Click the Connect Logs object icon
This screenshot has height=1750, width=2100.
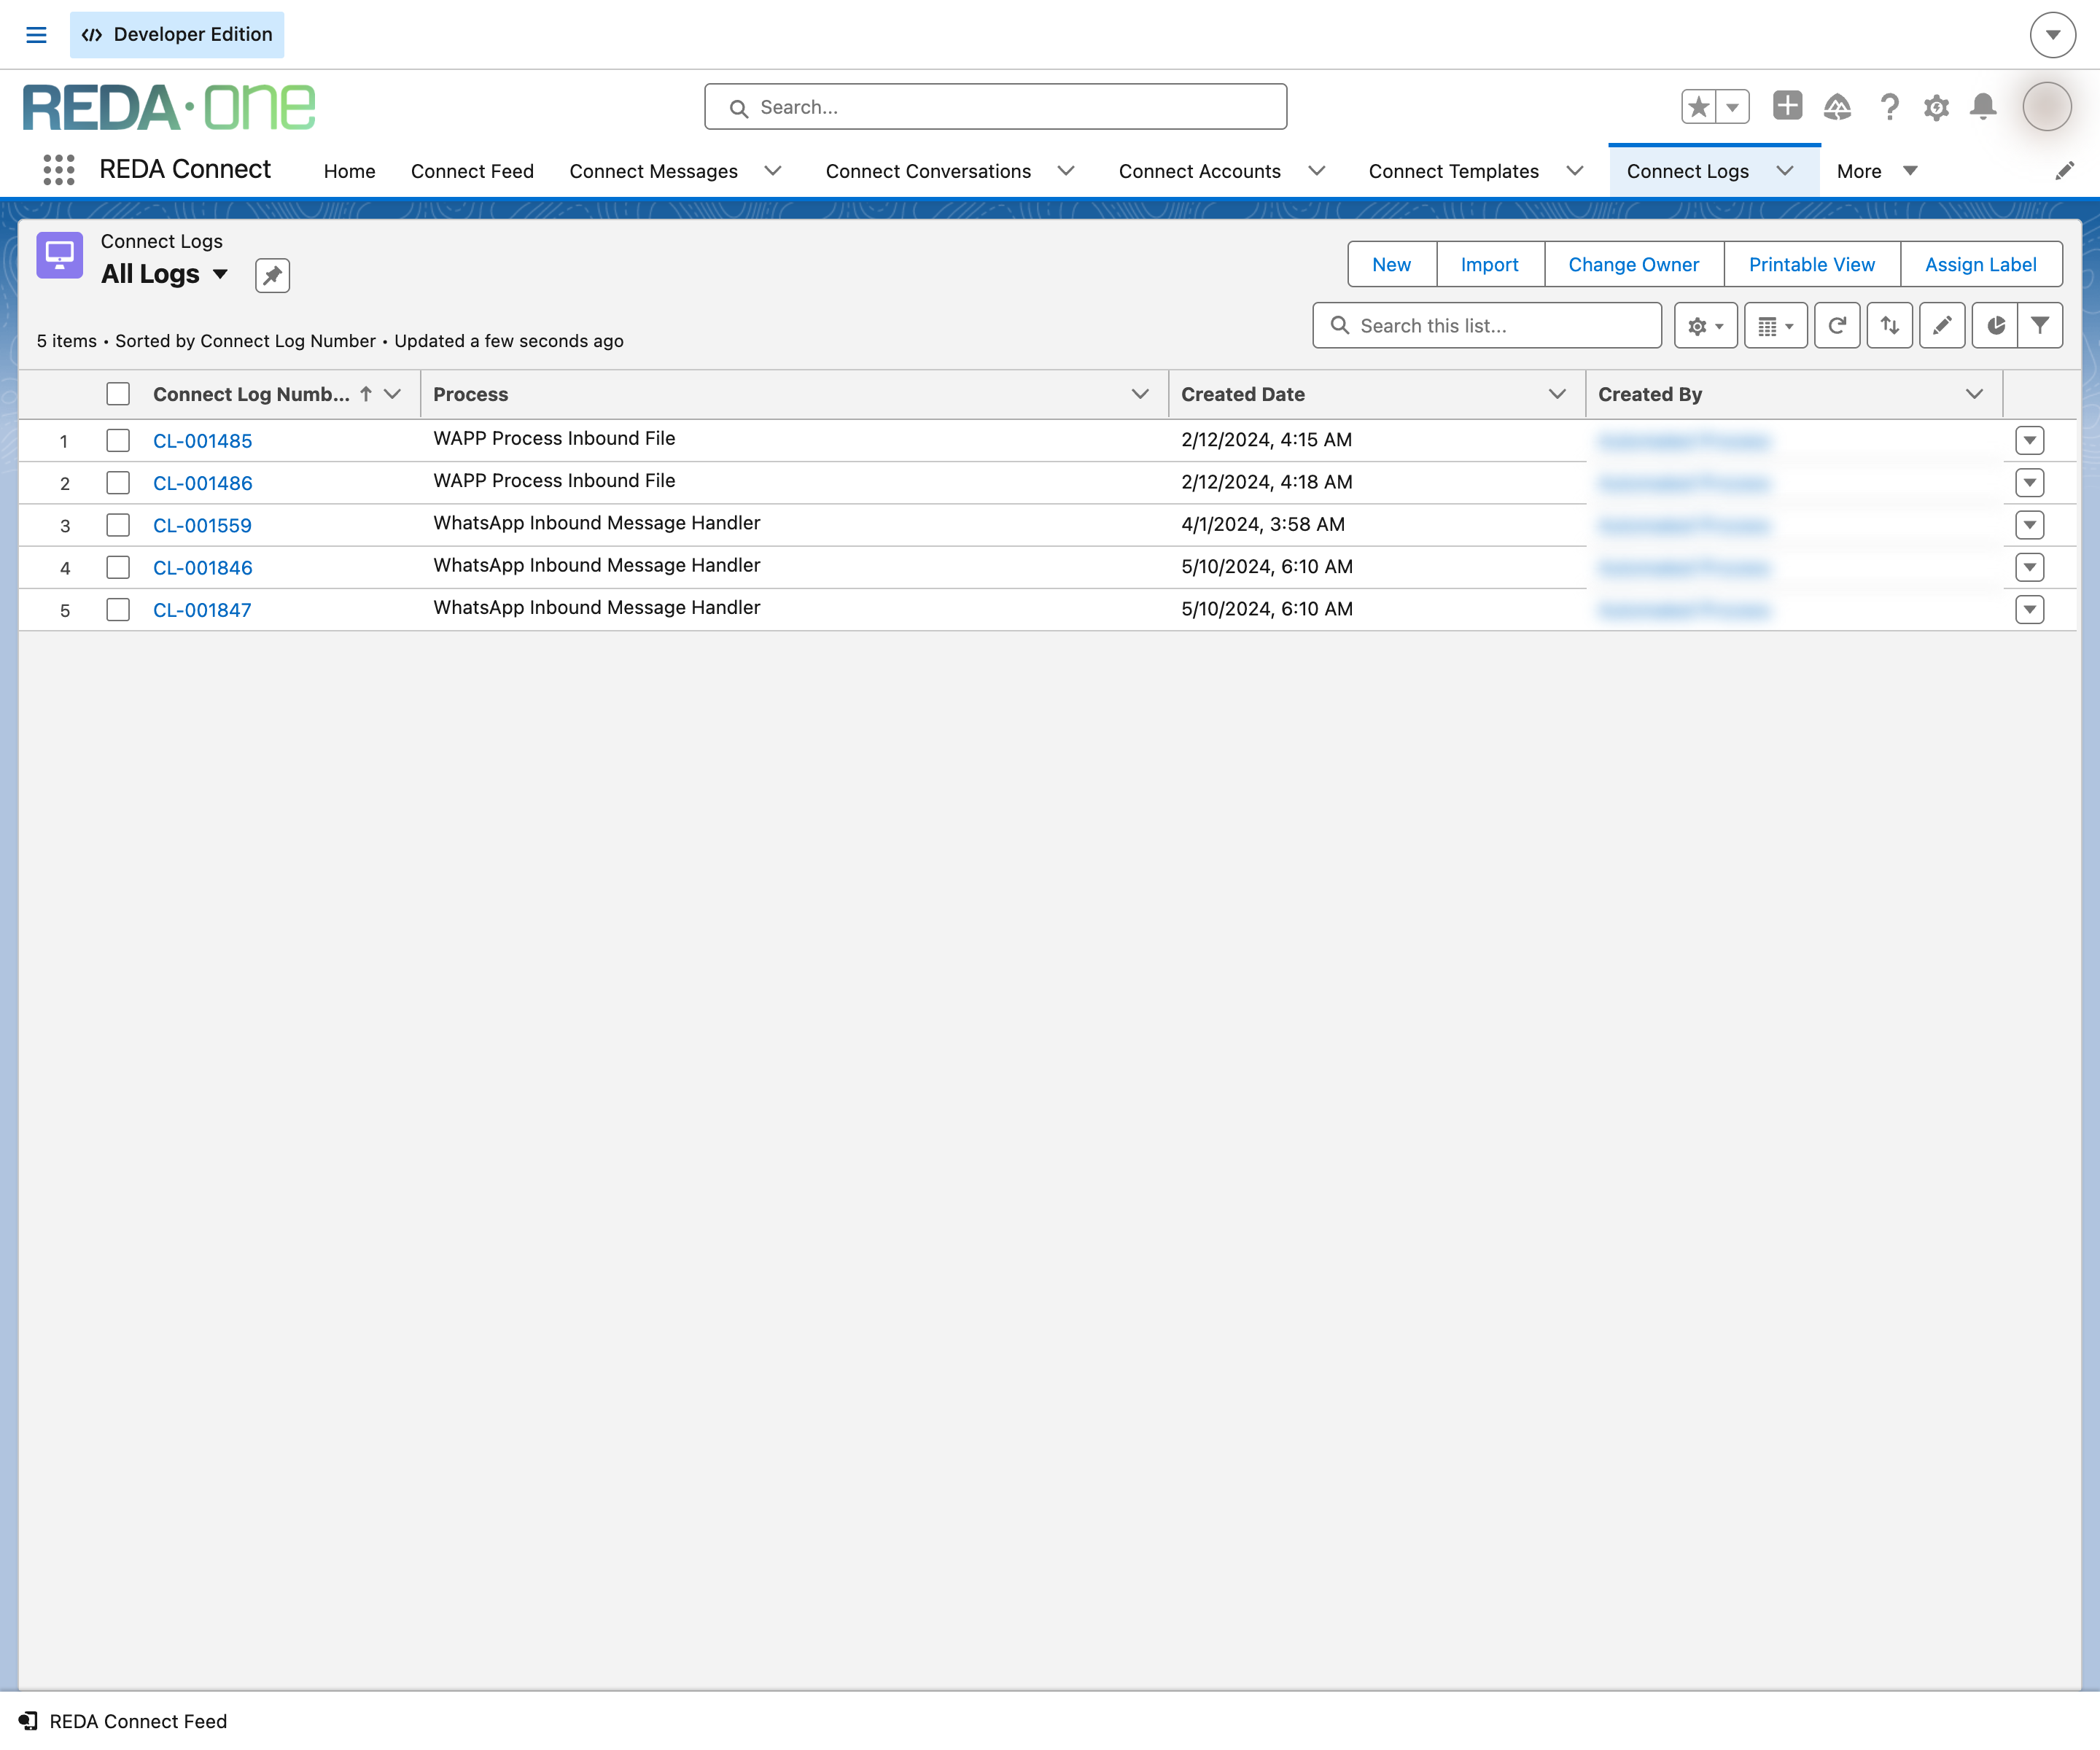click(x=60, y=255)
